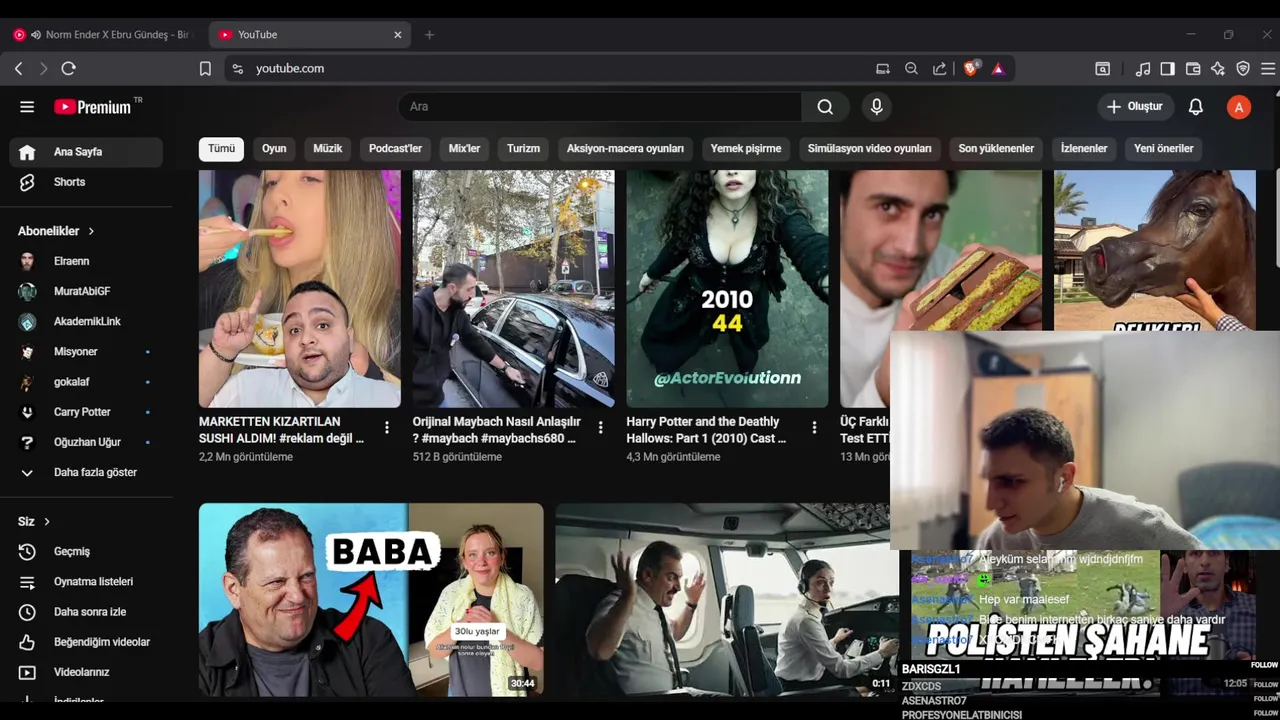The width and height of the screenshot is (1280, 720).
Task: Open Daha sonra izle in sidebar
Action: tap(86, 612)
